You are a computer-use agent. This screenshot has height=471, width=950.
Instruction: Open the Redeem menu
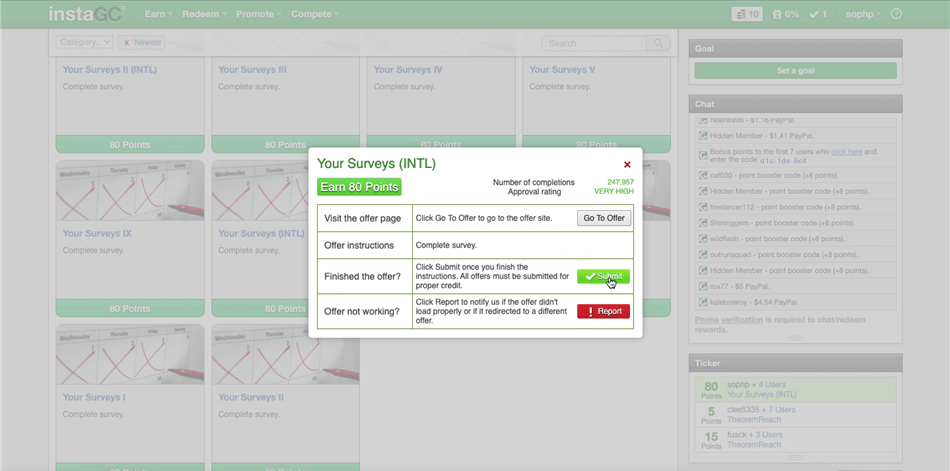click(204, 14)
